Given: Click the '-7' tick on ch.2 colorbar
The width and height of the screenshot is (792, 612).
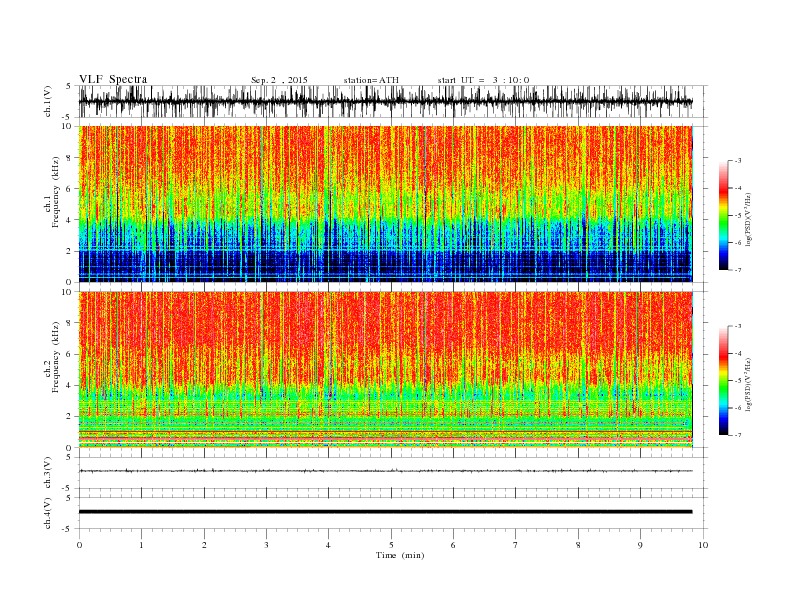Looking at the screenshot, I should click(x=738, y=435).
